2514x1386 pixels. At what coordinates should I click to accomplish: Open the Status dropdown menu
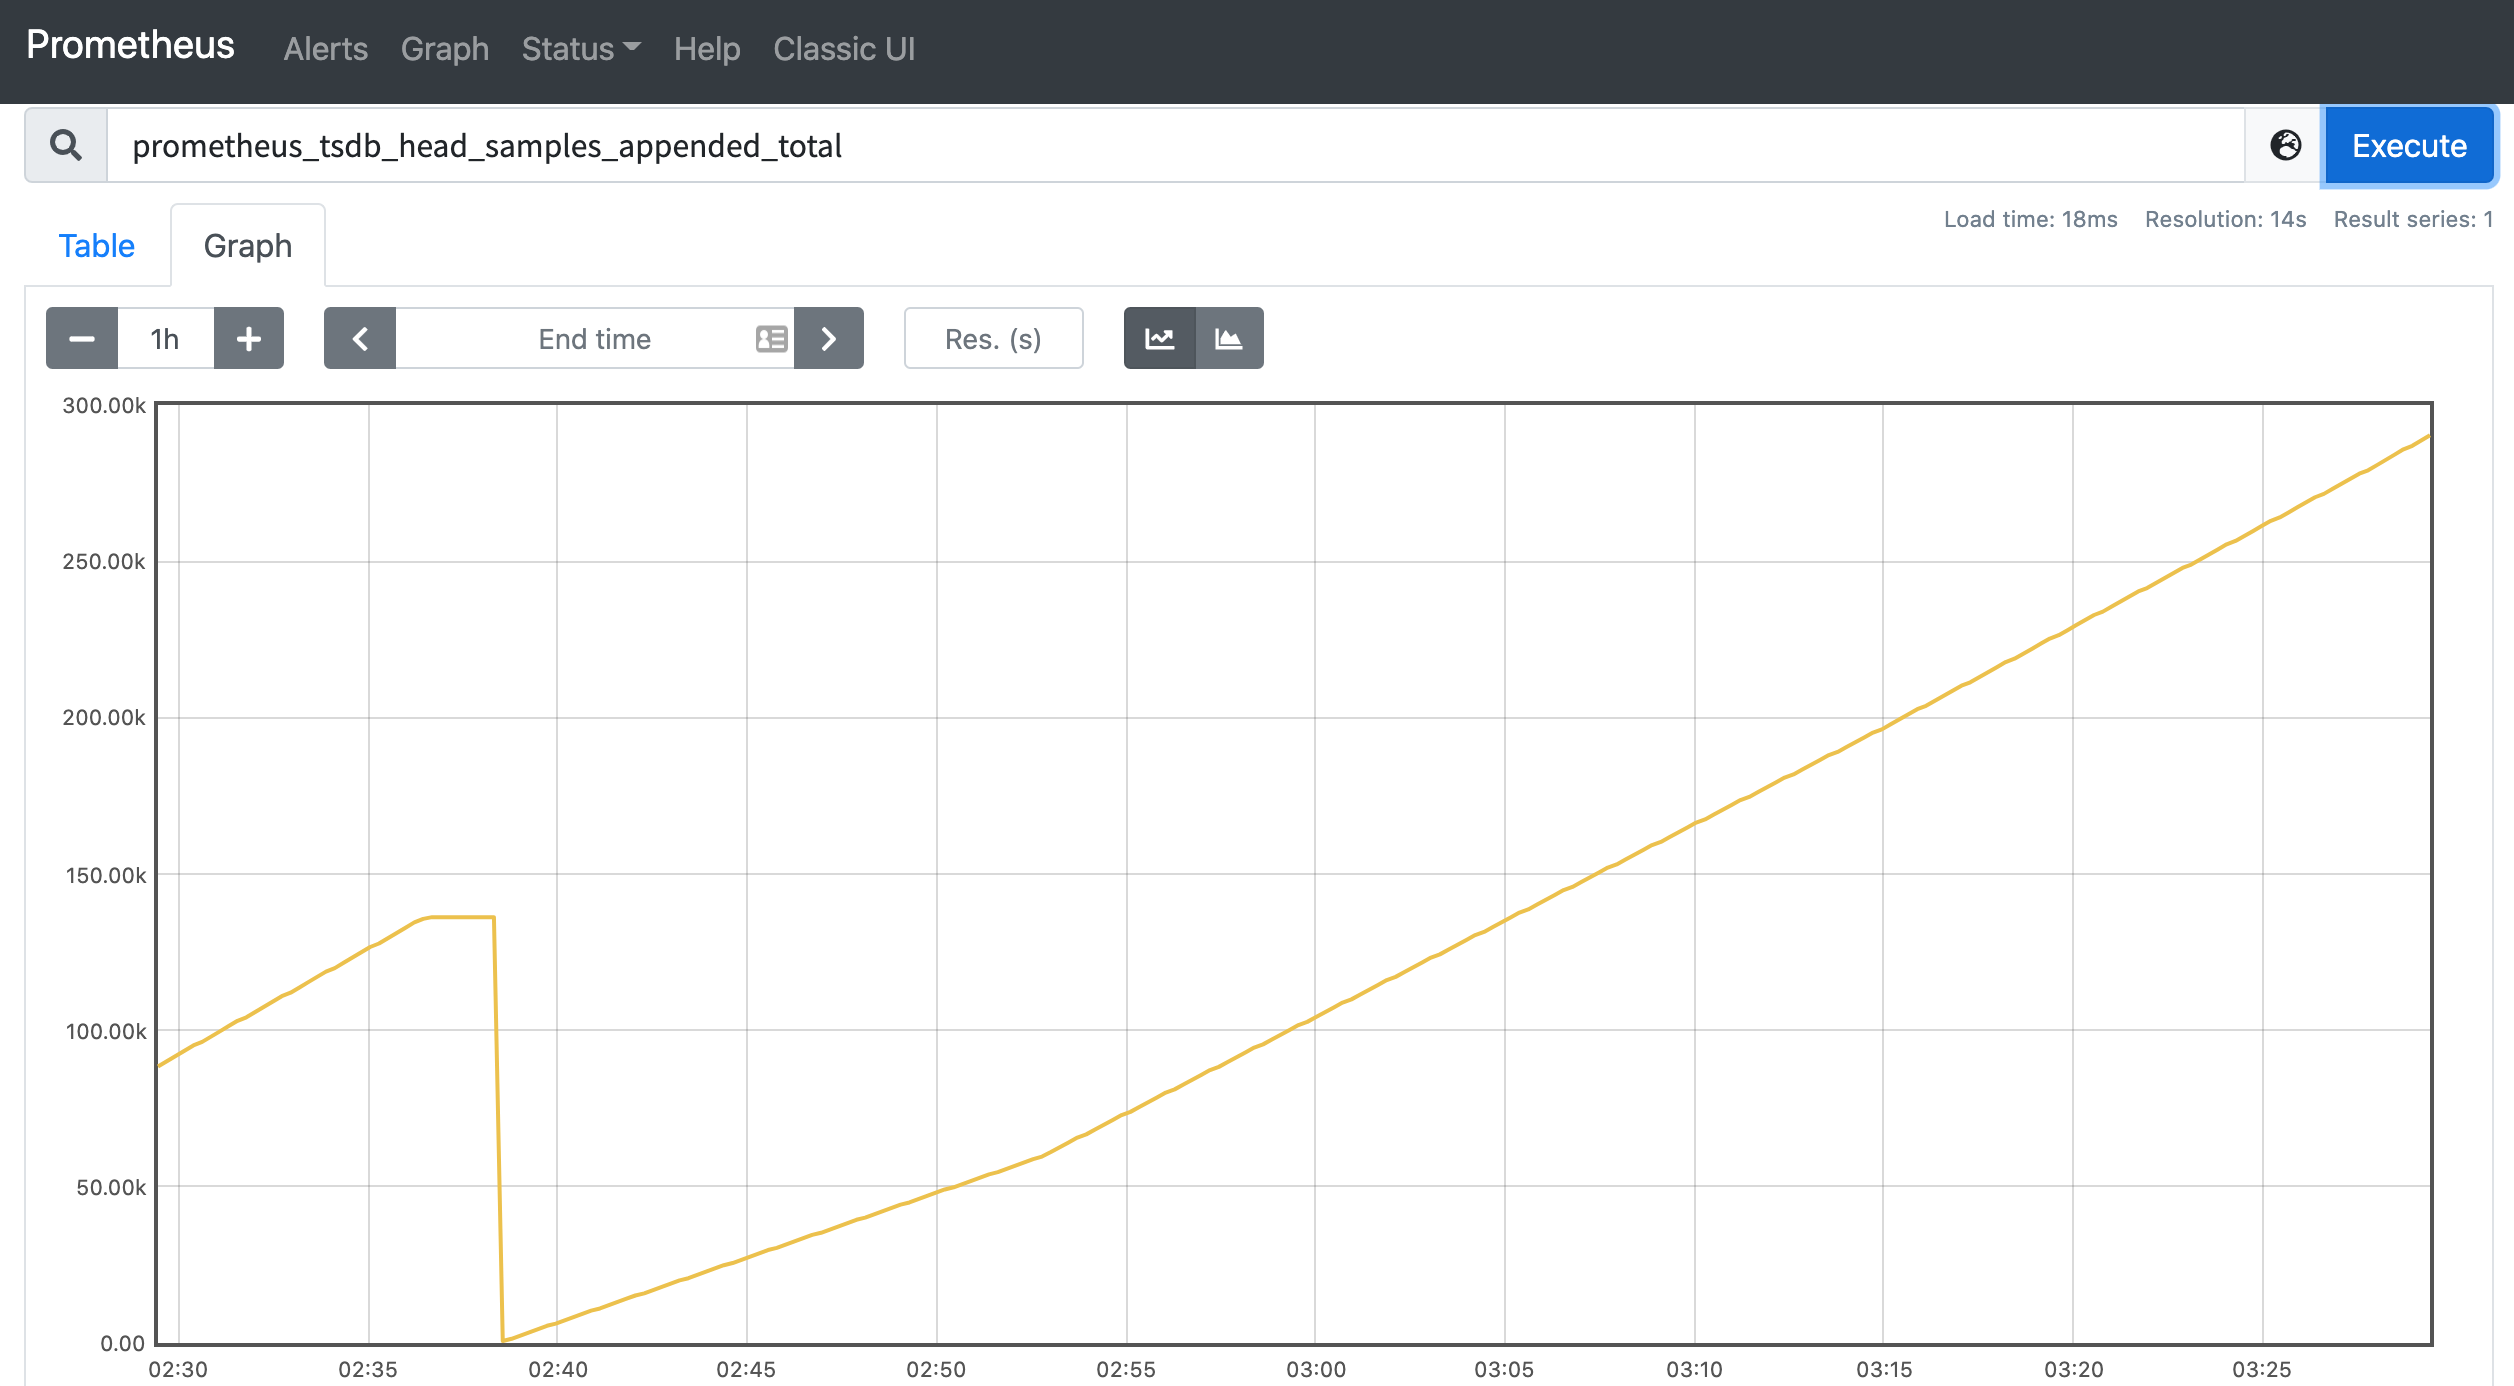pos(579,48)
